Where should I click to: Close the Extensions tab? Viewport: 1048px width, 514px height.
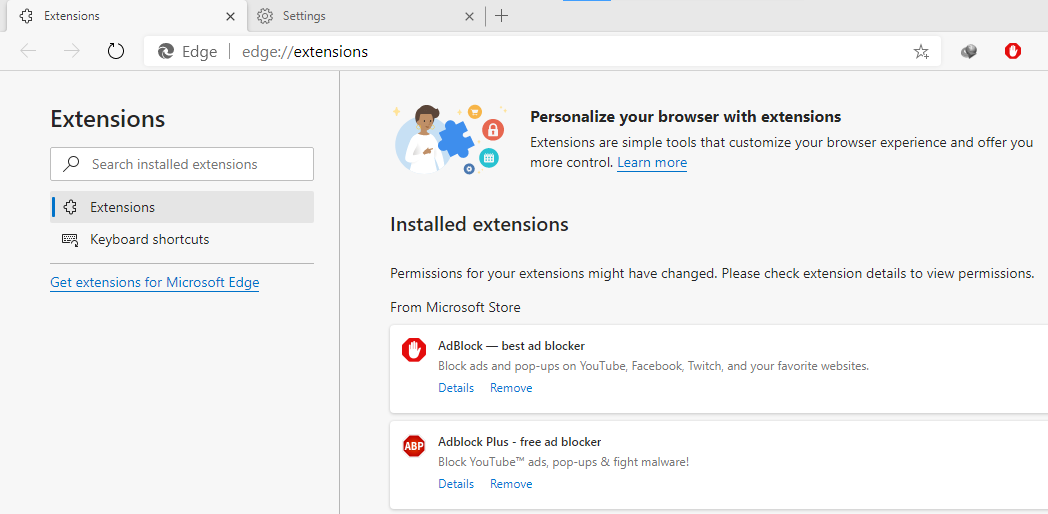231,16
